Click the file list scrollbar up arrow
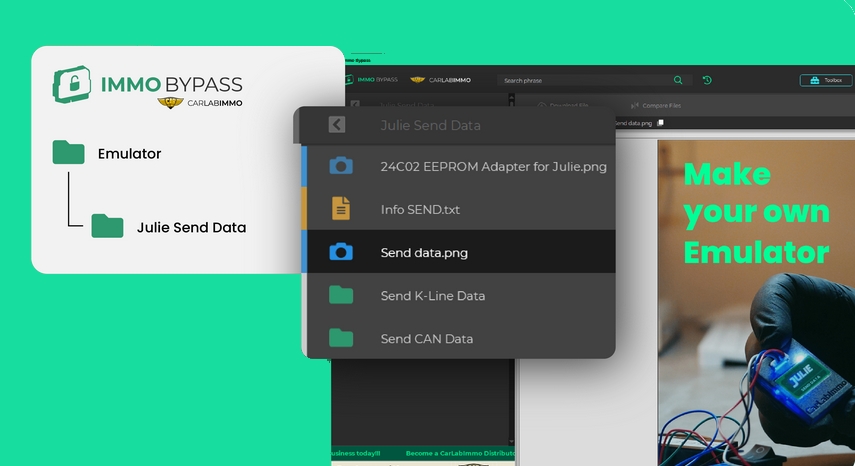 click(511, 98)
